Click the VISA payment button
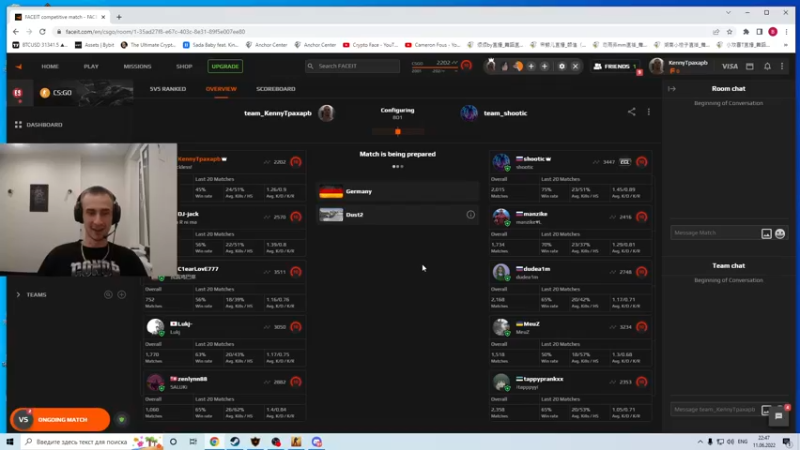This screenshot has width=800, height=450. [x=730, y=66]
